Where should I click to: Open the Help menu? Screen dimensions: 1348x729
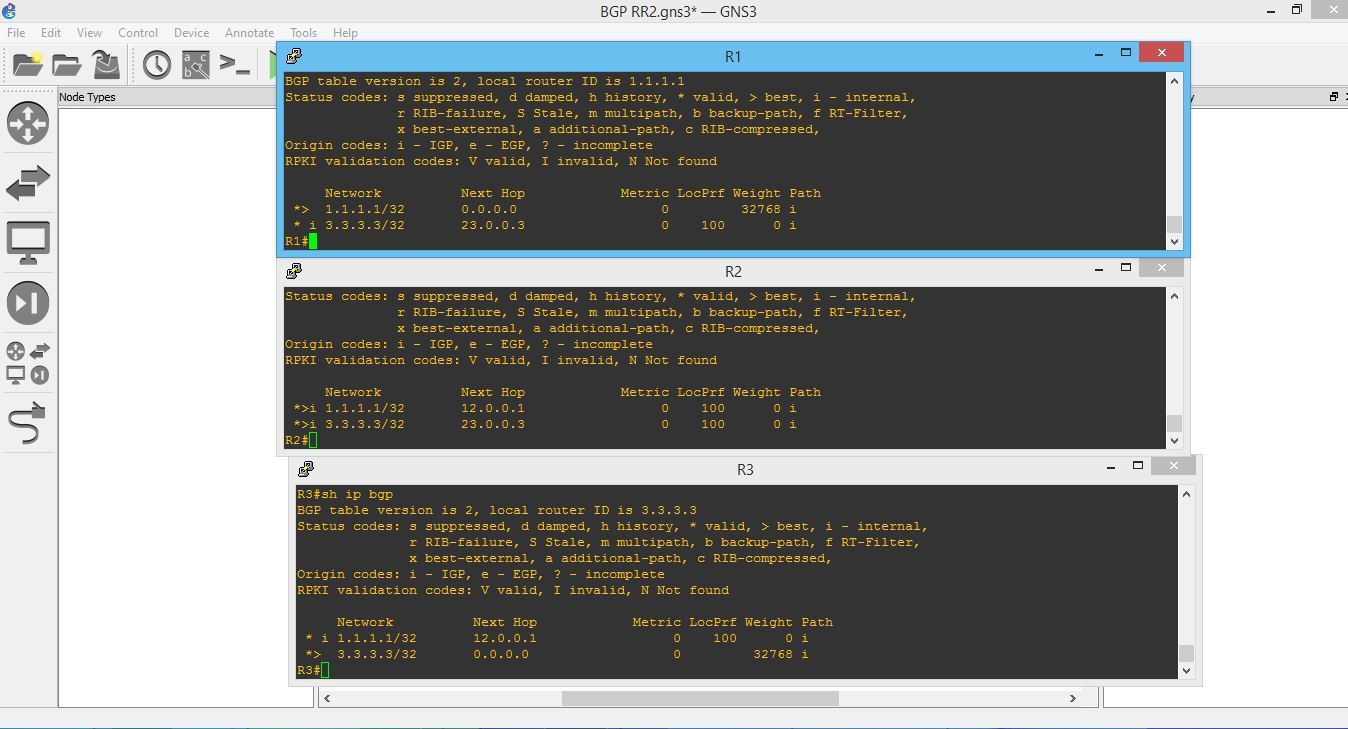tap(345, 33)
